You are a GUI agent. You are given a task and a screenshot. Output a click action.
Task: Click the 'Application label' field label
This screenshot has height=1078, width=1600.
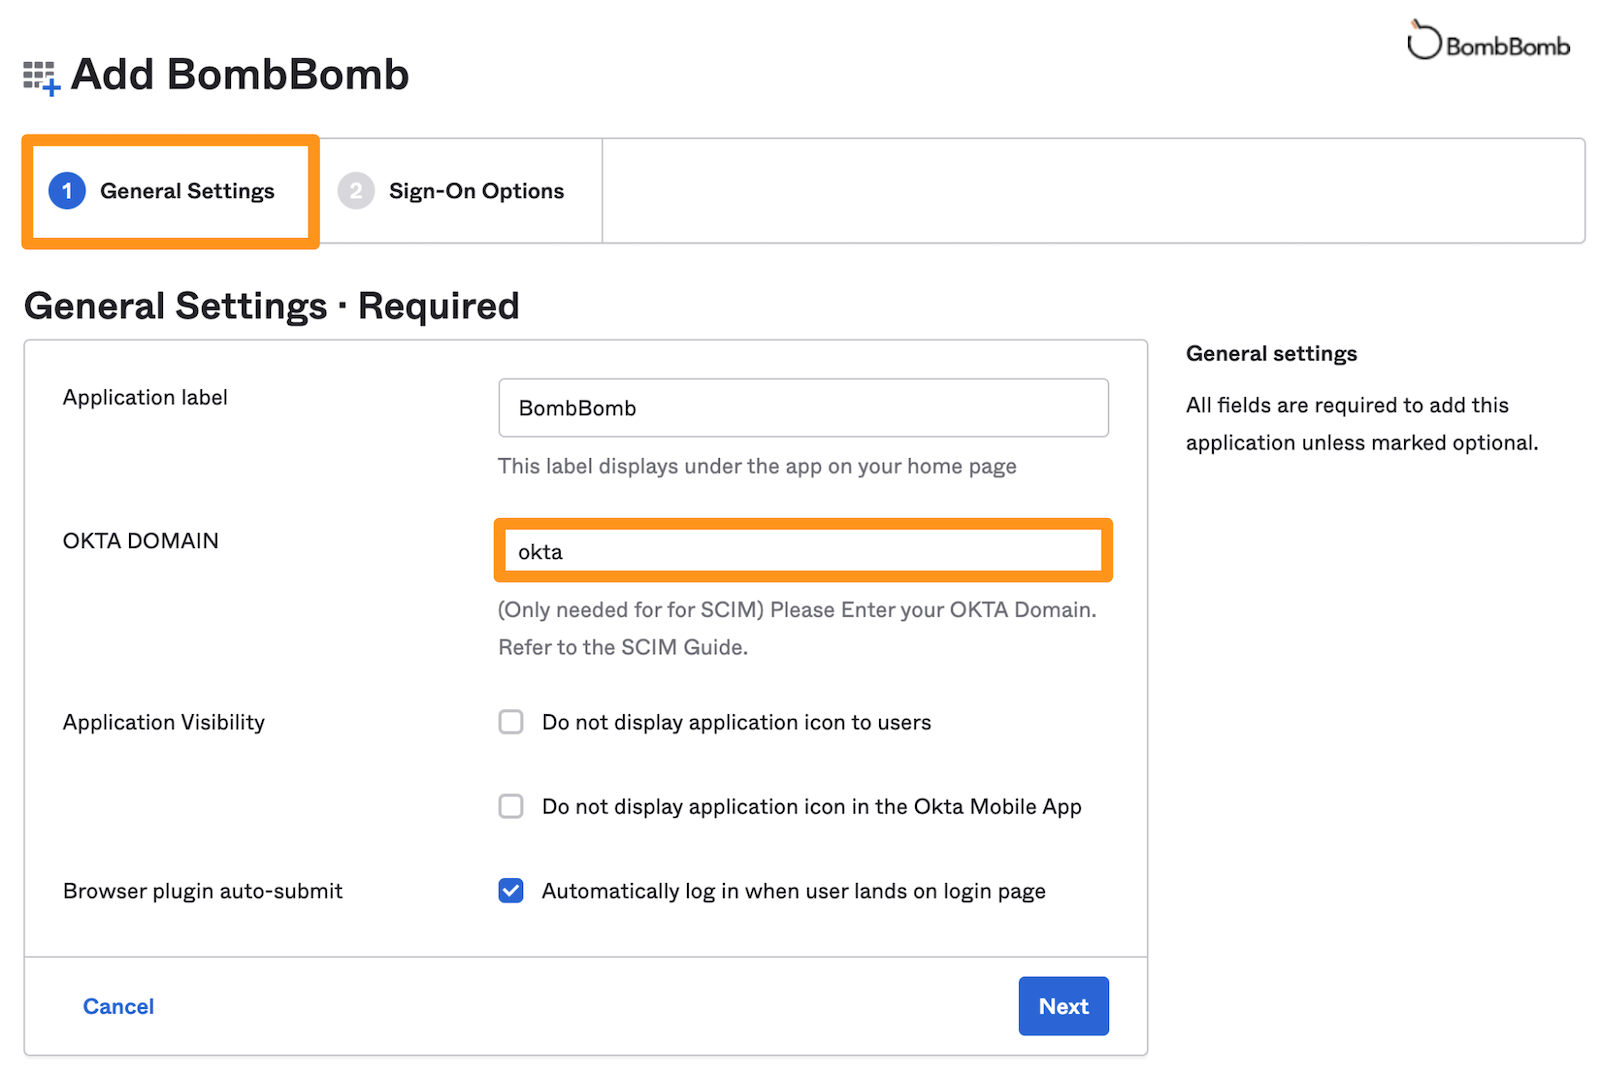click(x=145, y=398)
